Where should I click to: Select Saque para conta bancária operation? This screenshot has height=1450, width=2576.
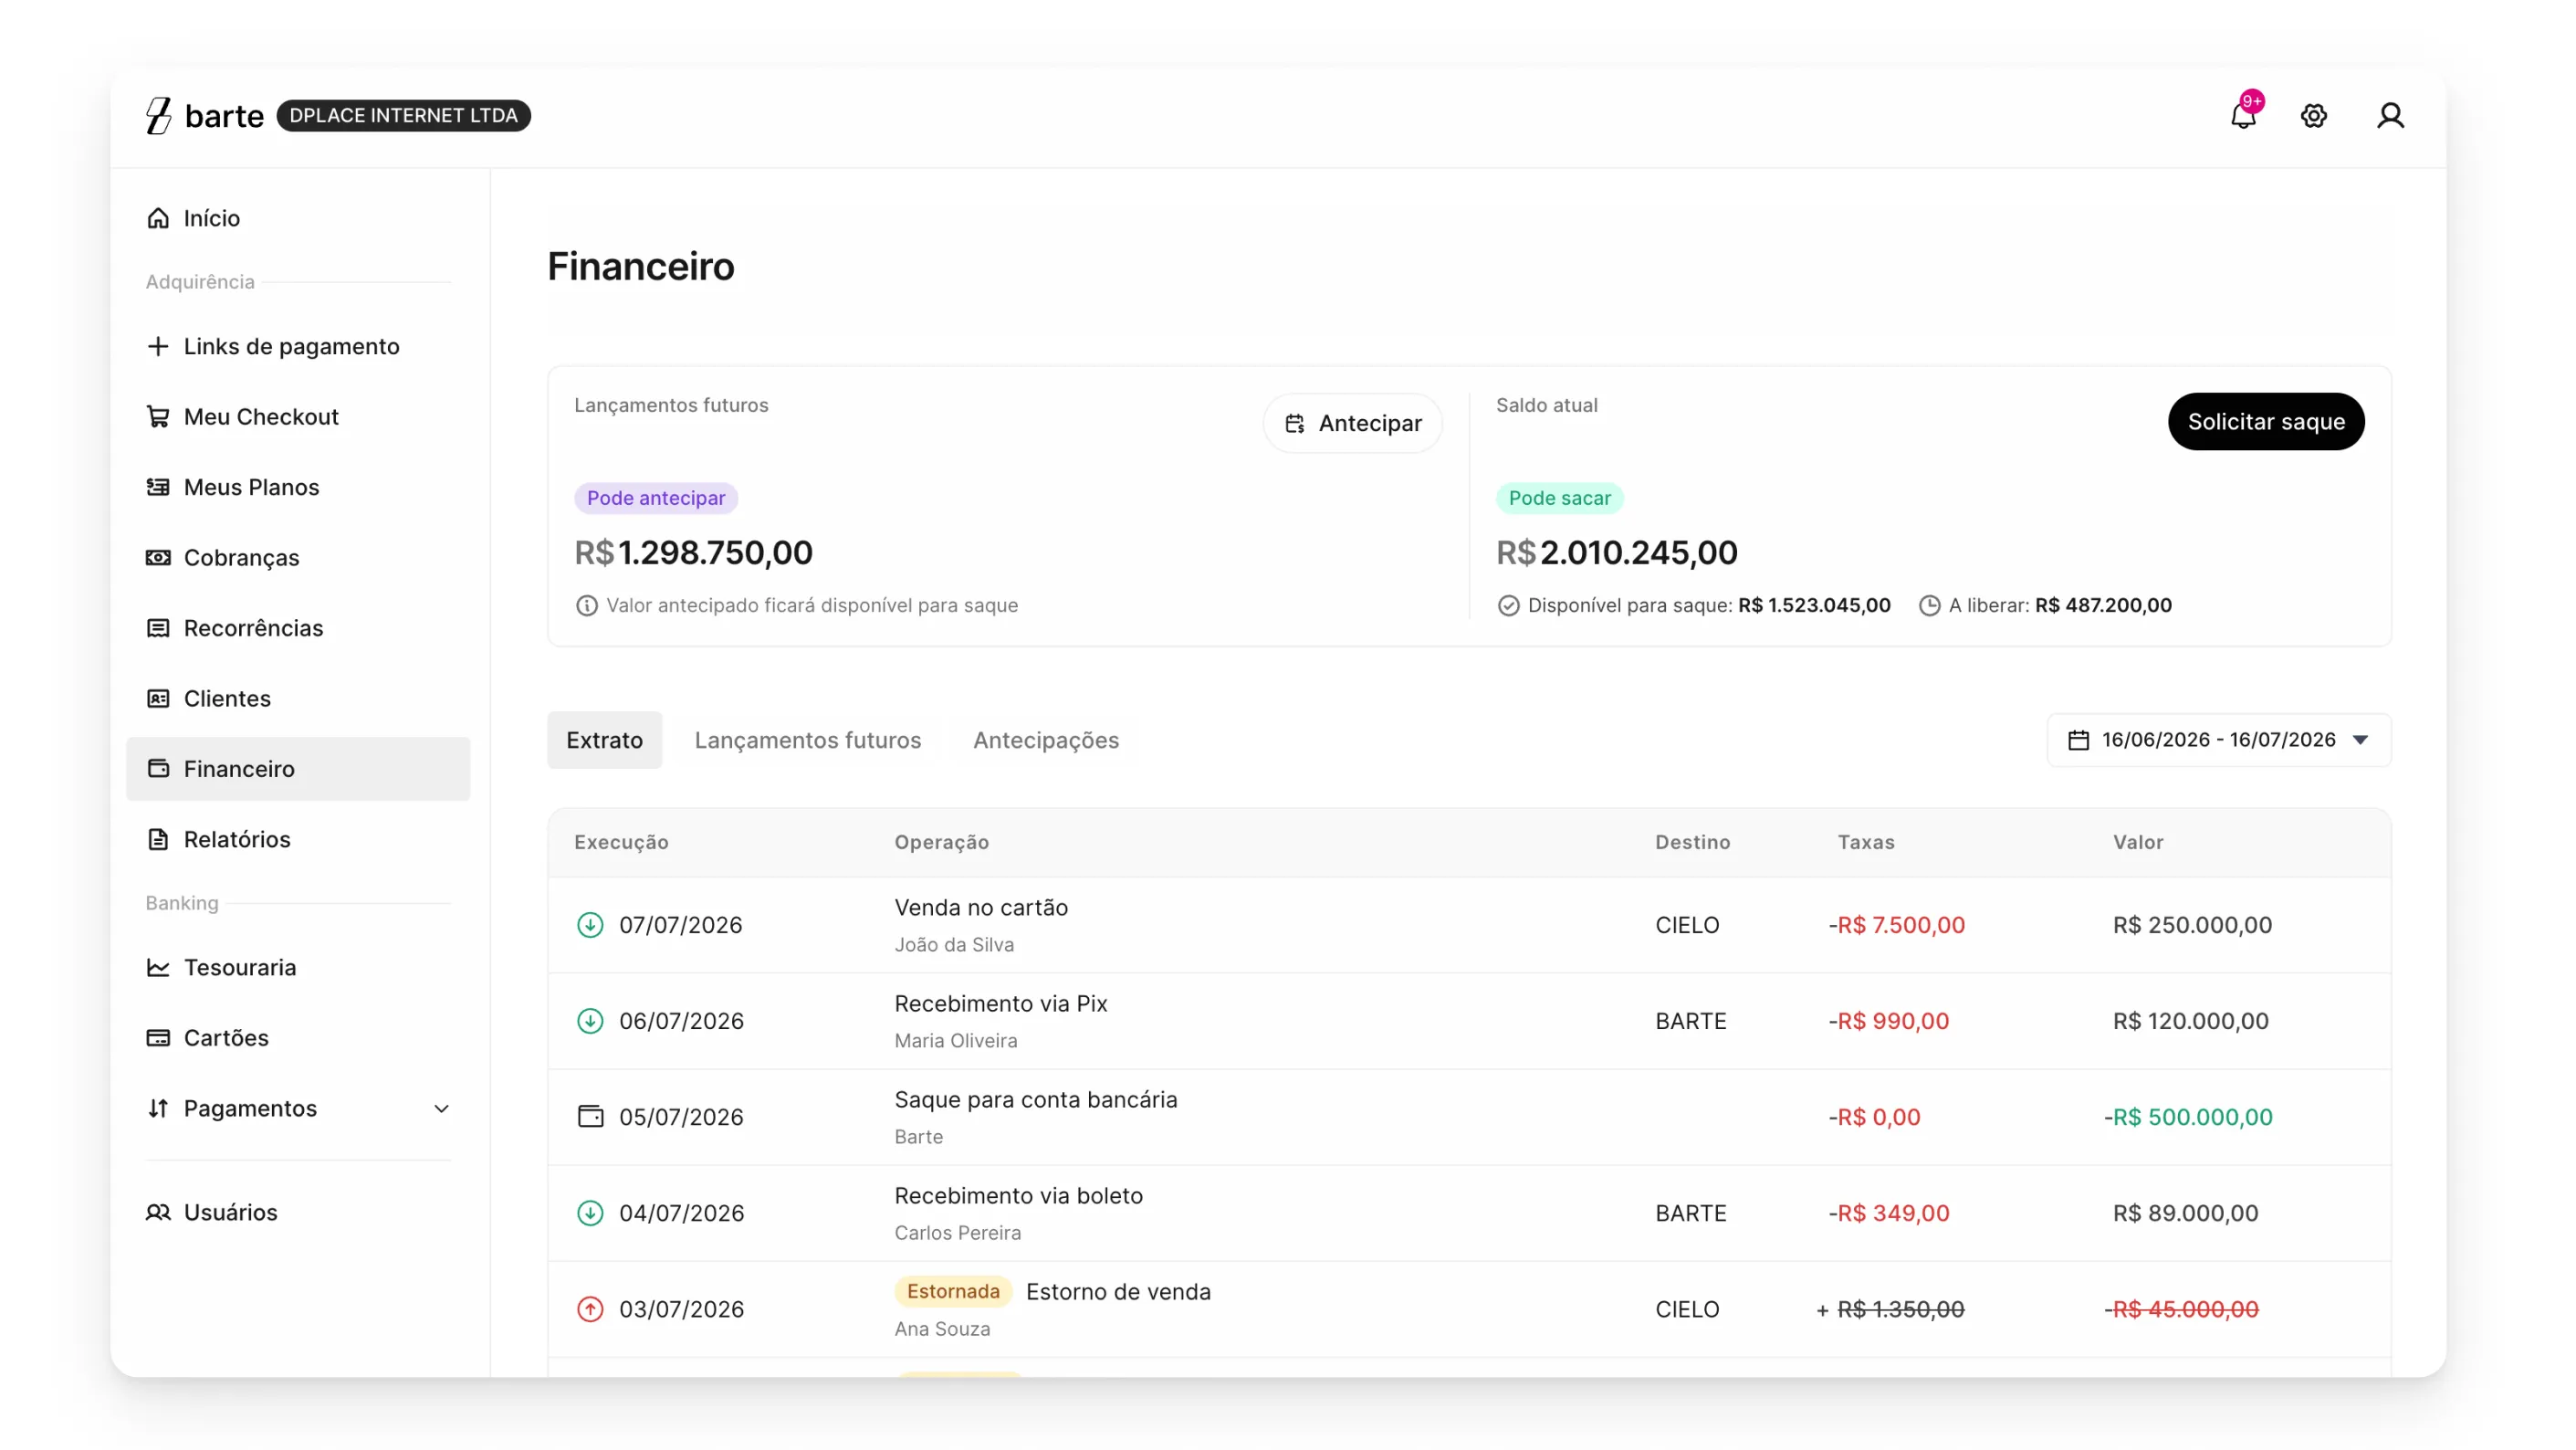click(1035, 1099)
